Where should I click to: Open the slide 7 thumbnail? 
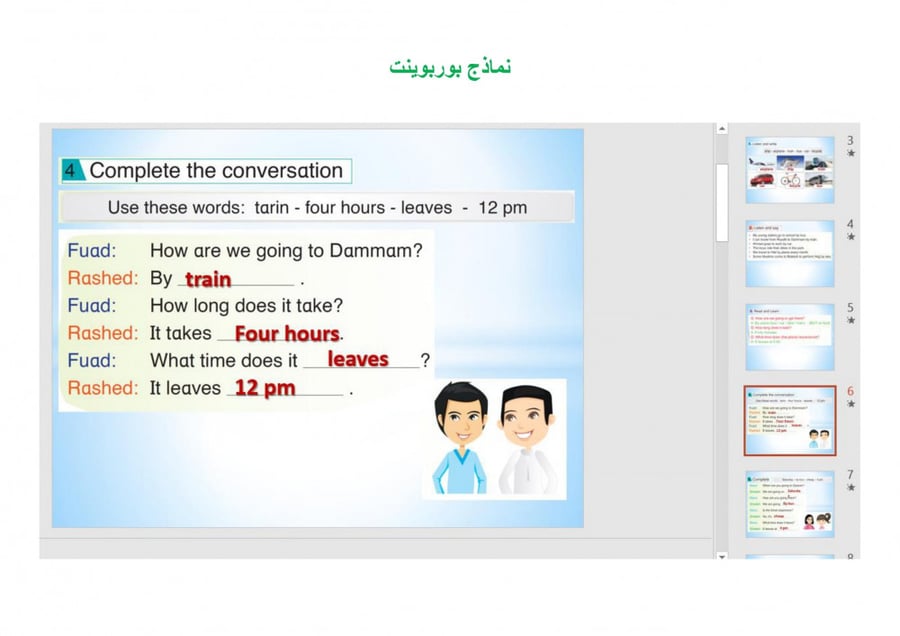[x=790, y=505]
